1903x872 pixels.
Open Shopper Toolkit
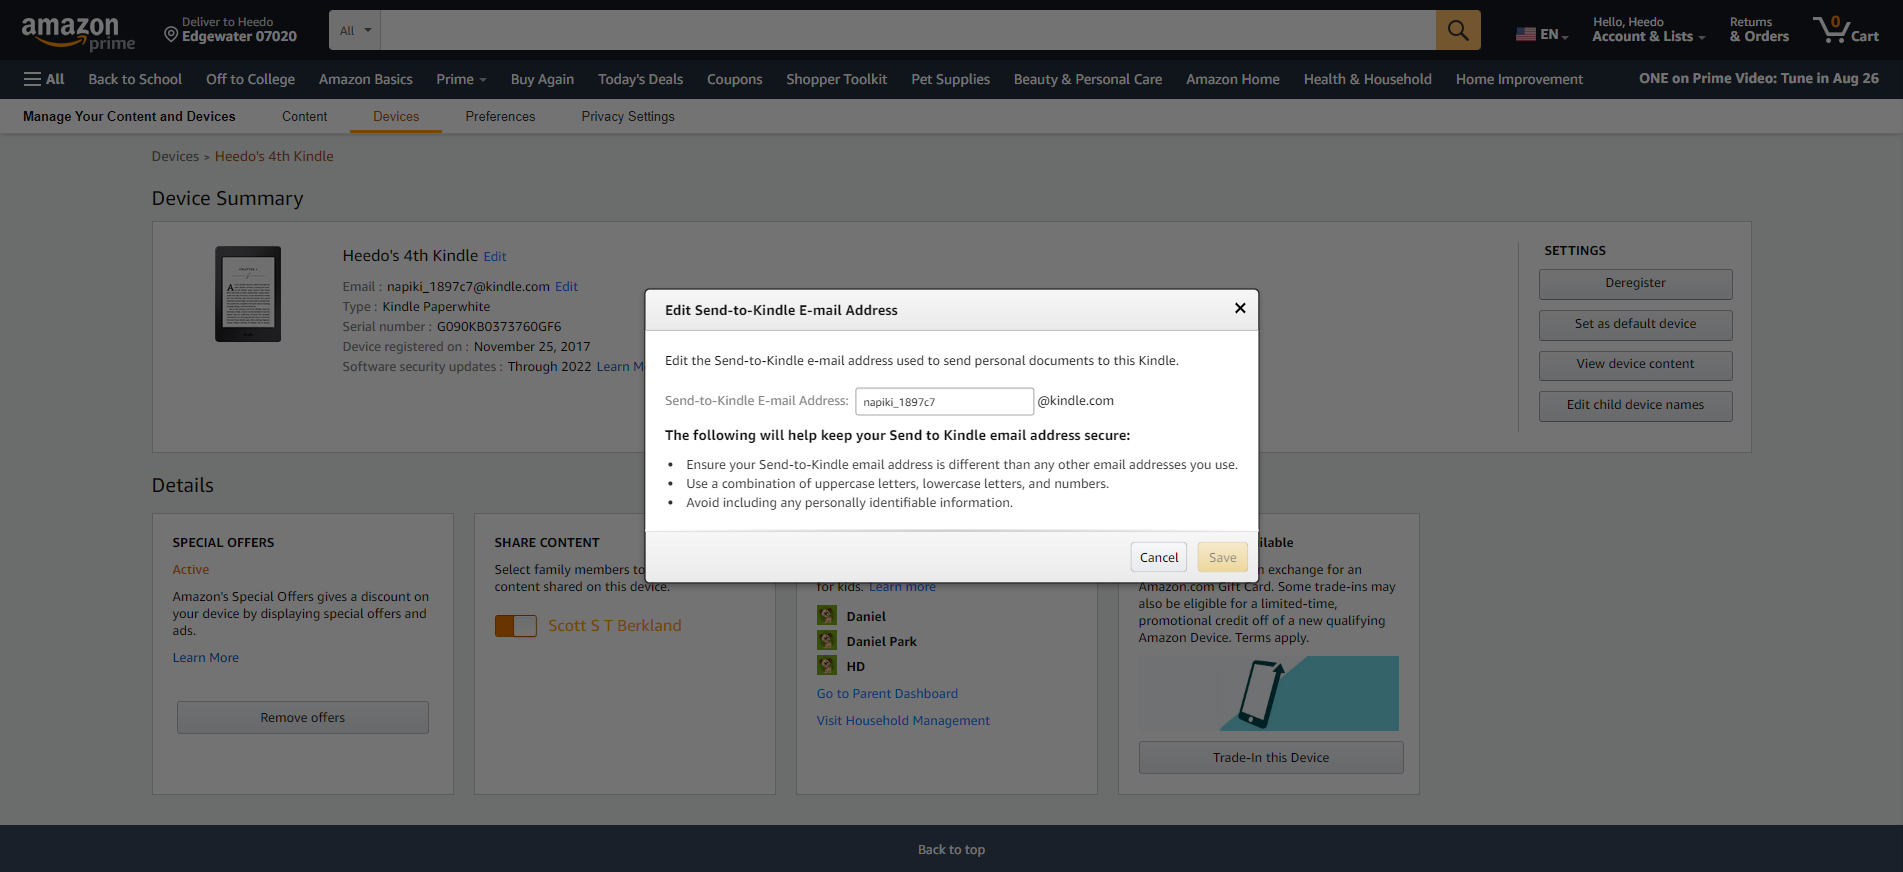pyautogui.click(x=836, y=79)
